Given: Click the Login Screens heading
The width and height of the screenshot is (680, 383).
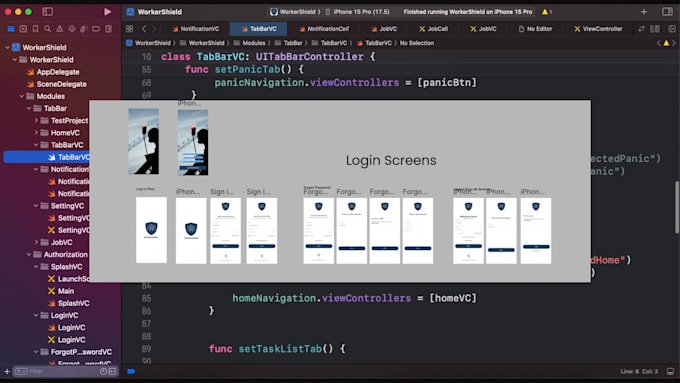Looking at the screenshot, I should coord(391,160).
